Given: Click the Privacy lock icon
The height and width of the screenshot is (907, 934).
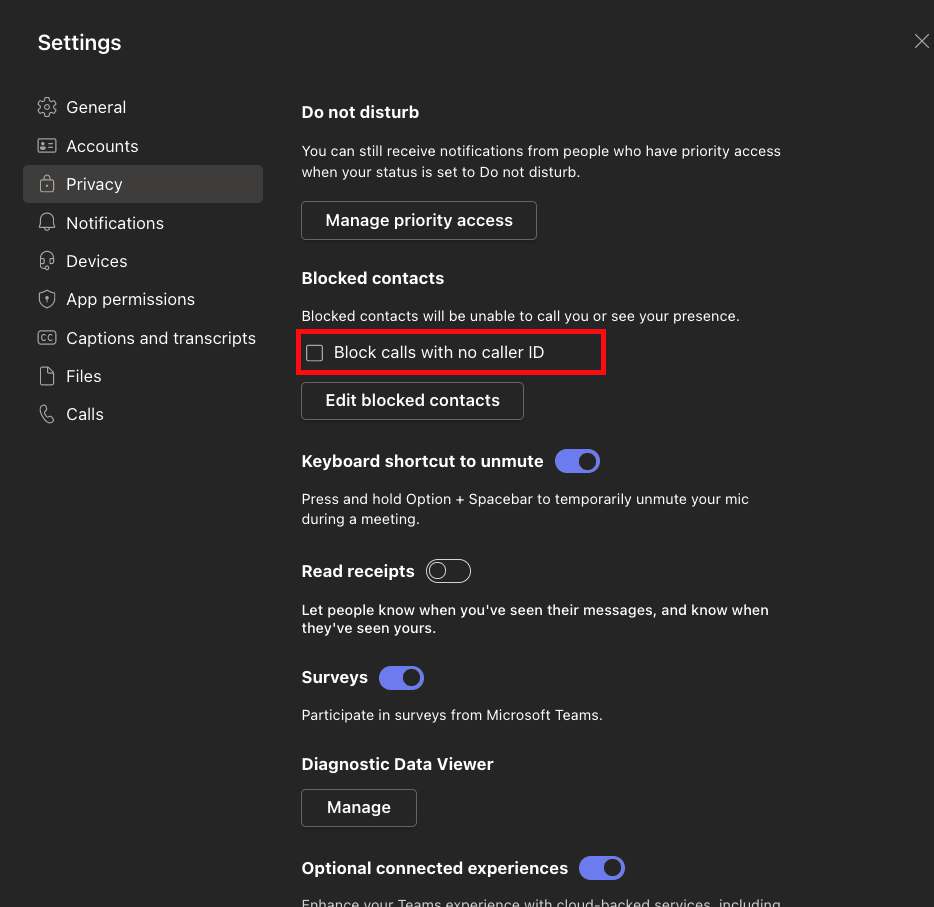Looking at the screenshot, I should (46, 184).
